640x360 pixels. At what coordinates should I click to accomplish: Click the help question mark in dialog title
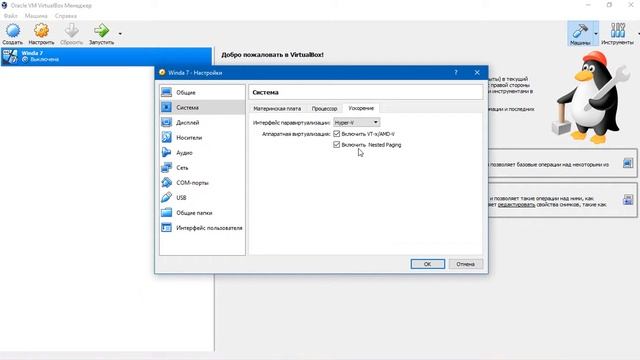pyautogui.click(x=456, y=73)
